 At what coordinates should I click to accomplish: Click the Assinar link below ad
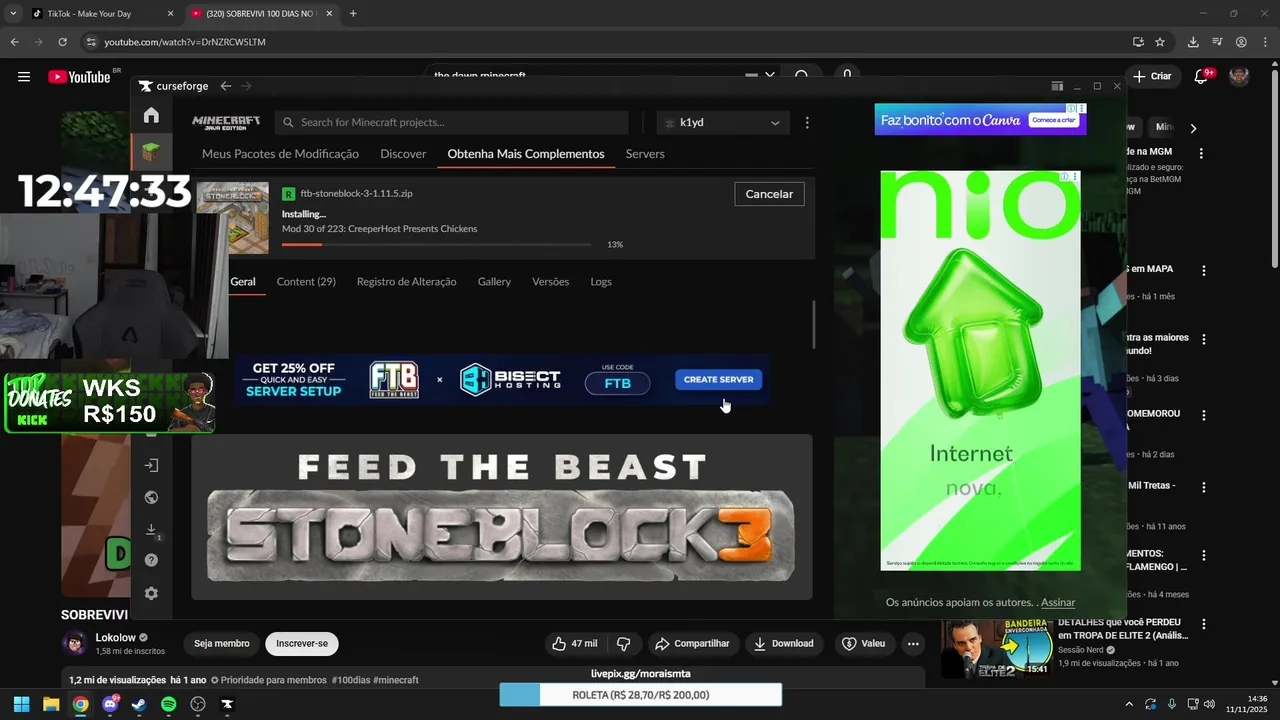click(1058, 602)
